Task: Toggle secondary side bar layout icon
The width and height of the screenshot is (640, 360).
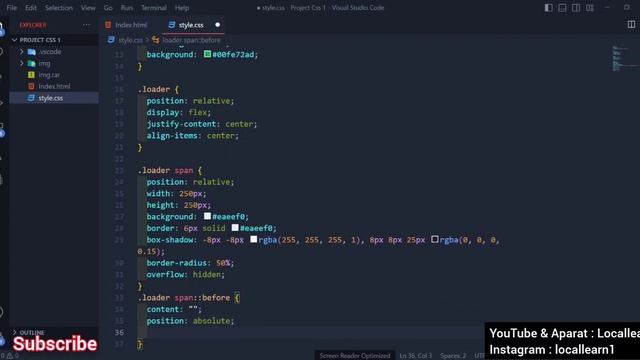Action: (576, 8)
